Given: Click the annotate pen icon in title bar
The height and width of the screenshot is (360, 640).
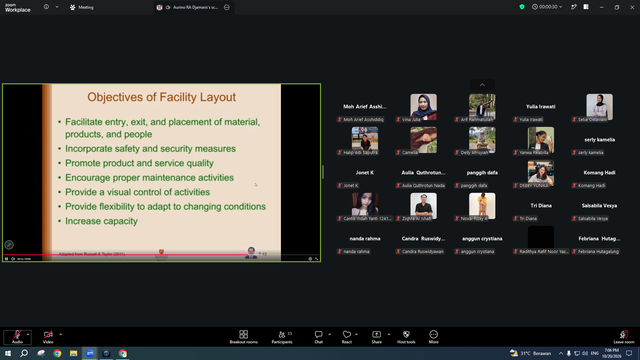Looking at the screenshot, I should 573,7.
